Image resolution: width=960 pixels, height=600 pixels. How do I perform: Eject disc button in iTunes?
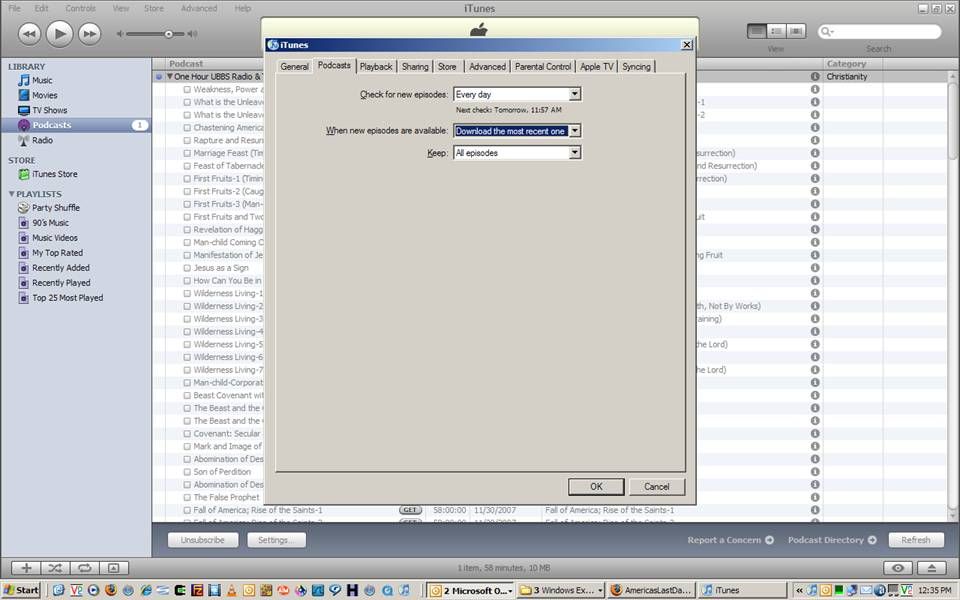pyautogui.click(x=931, y=568)
